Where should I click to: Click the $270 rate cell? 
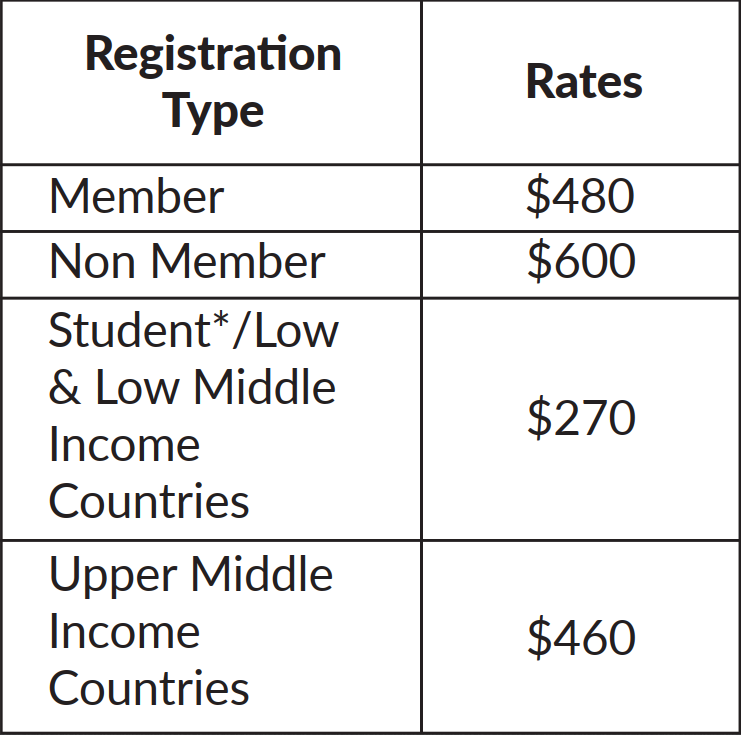click(581, 418)
